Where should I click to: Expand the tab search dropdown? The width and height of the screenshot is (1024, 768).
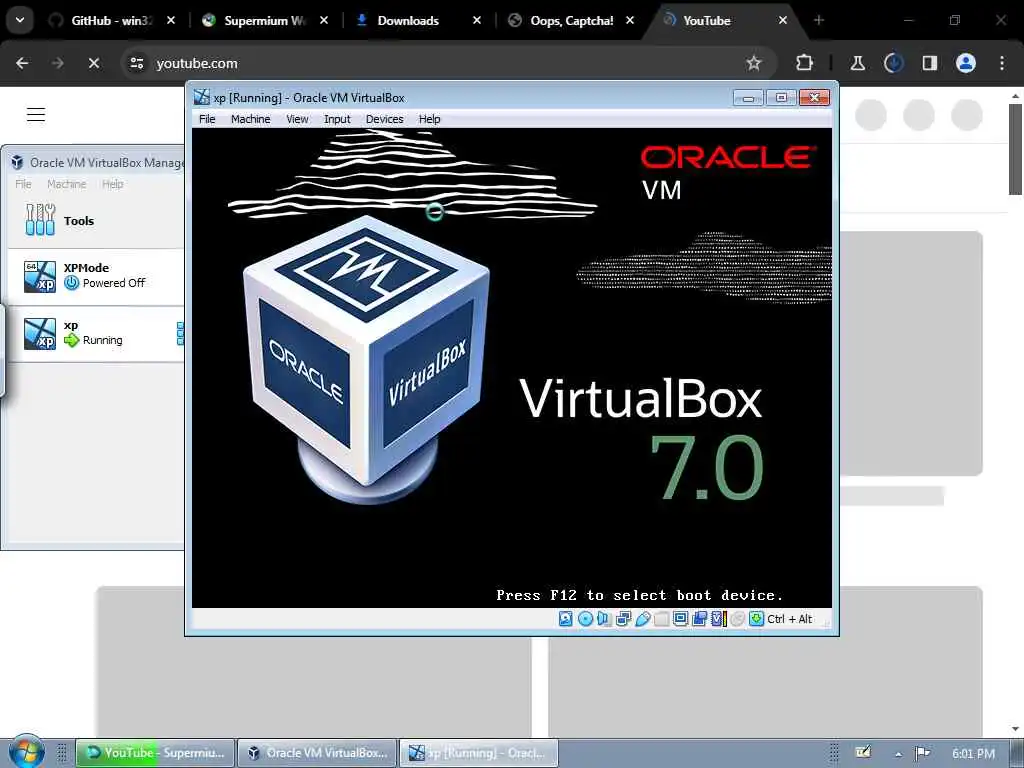pyautogui.click(x=20, y=20)
